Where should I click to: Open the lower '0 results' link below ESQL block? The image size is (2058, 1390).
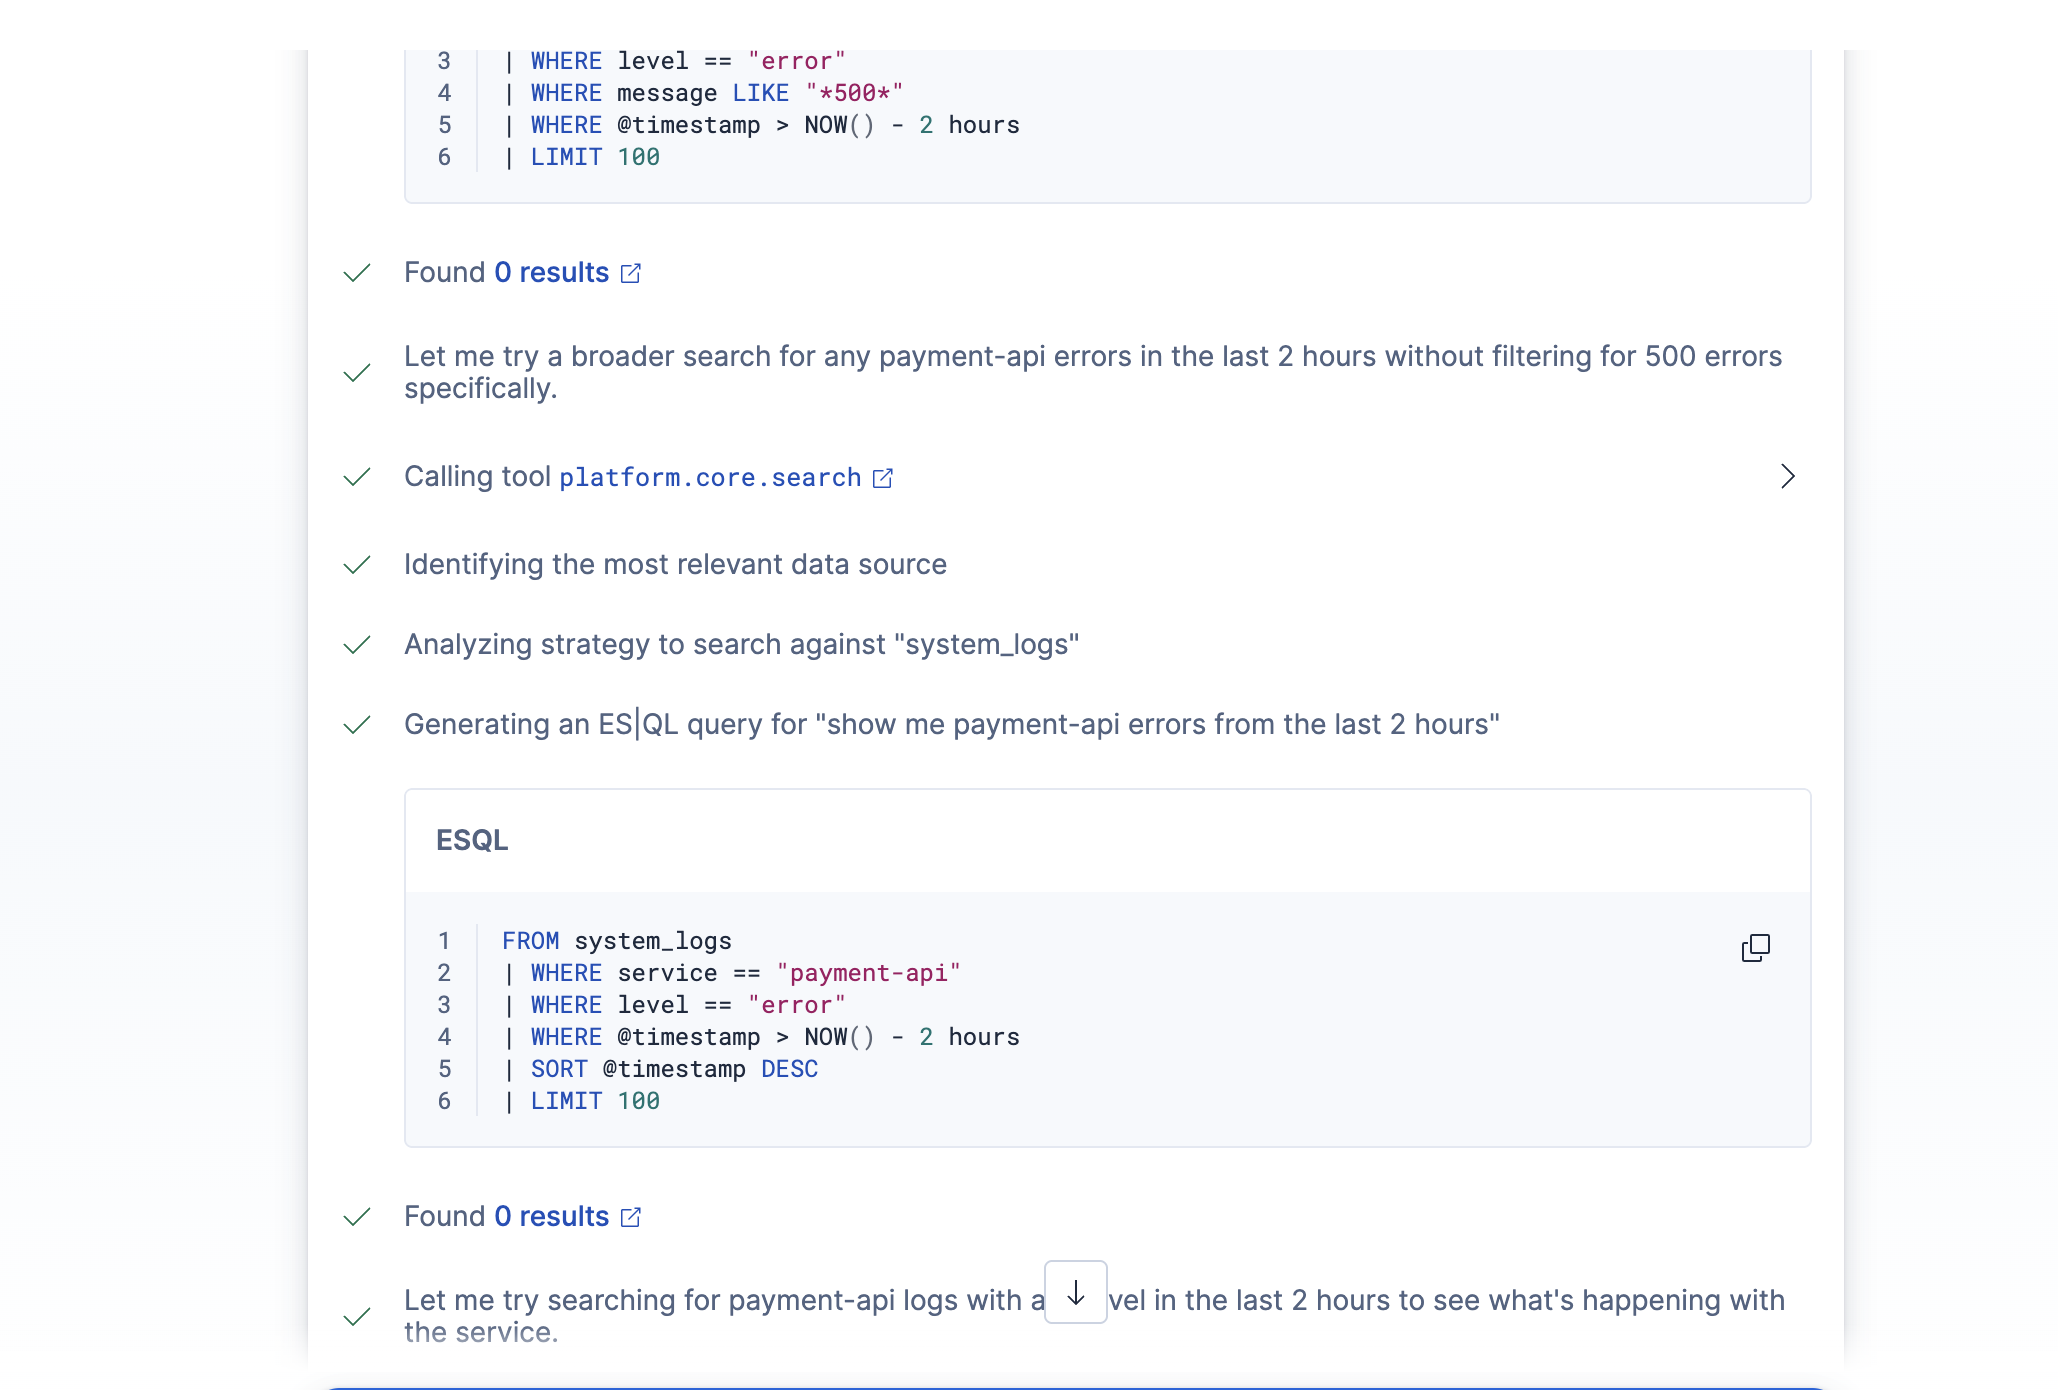pyautogui.click(x=552, y=1217)
